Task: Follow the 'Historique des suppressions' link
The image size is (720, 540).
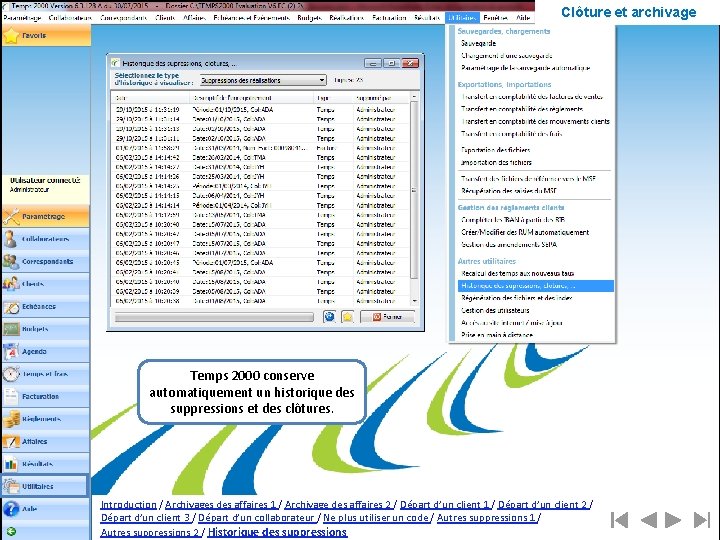Action: 277,532
